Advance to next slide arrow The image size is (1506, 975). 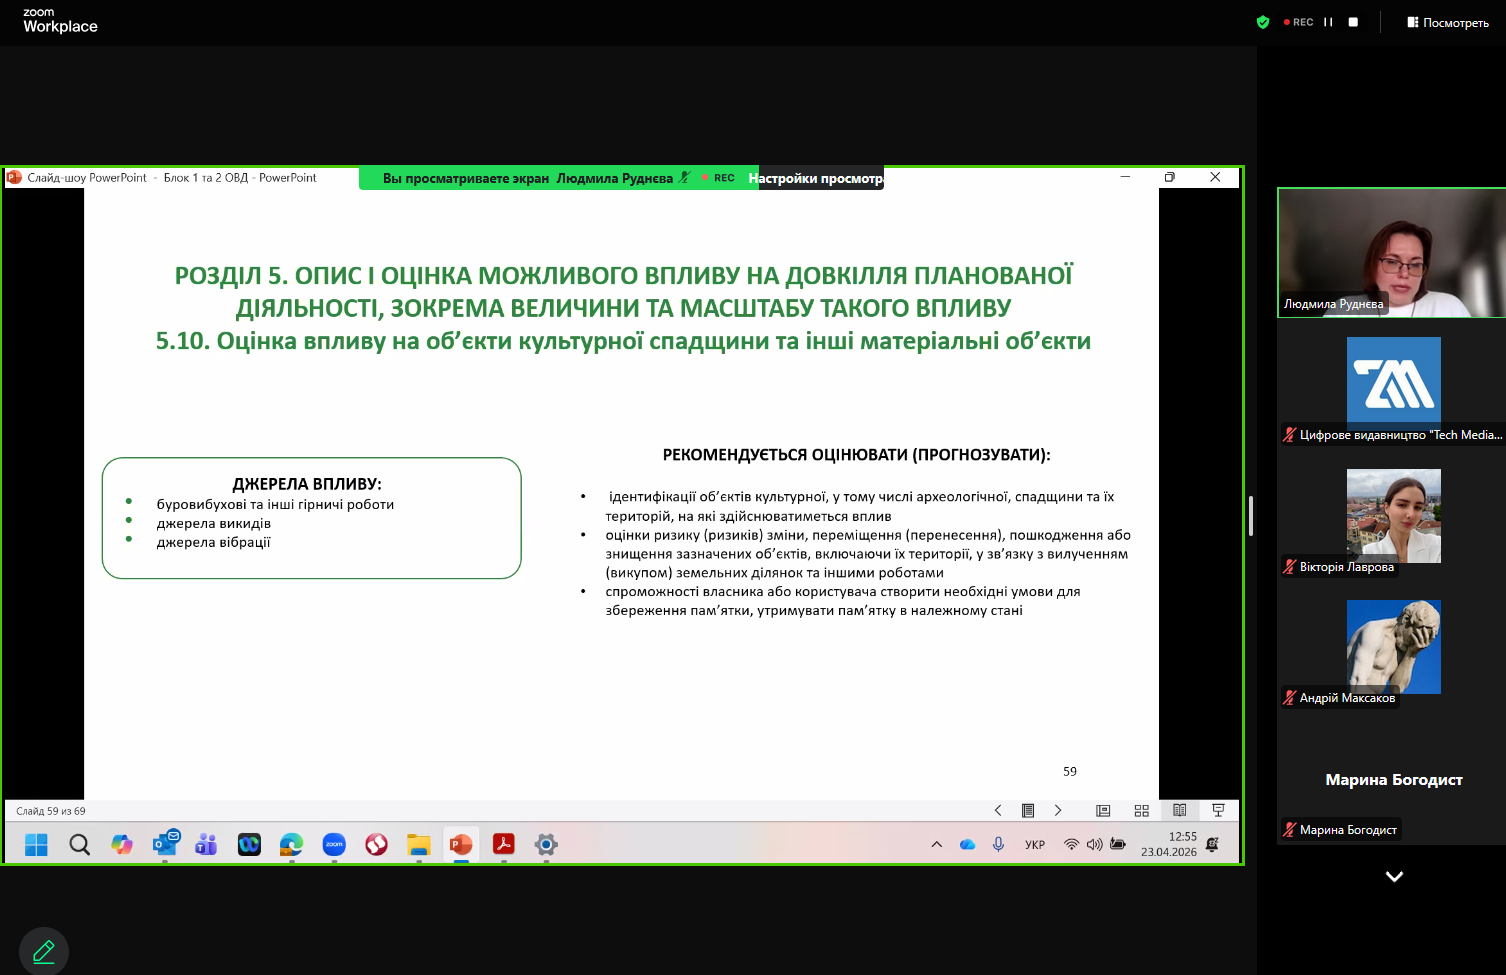point(1058,811)
